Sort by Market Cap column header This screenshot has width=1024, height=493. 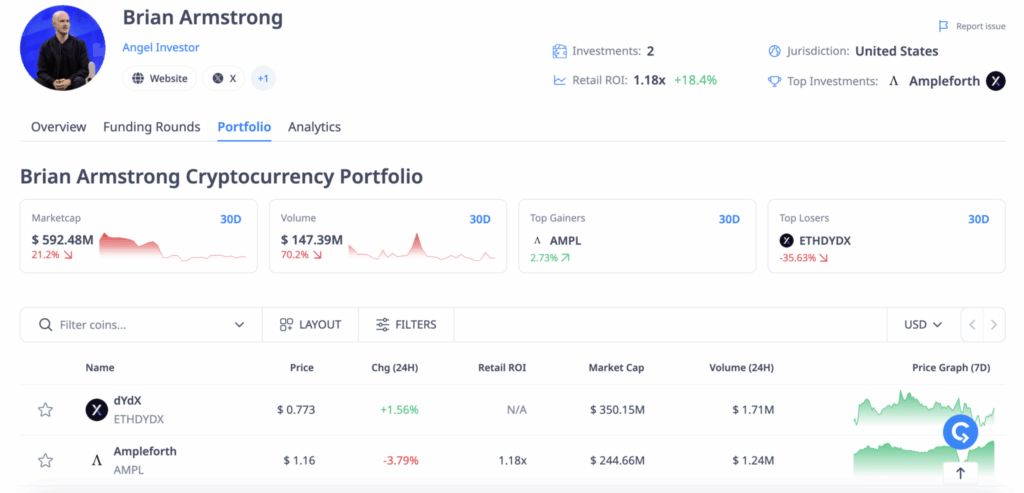pyautogui.click(x=616, y=368)
